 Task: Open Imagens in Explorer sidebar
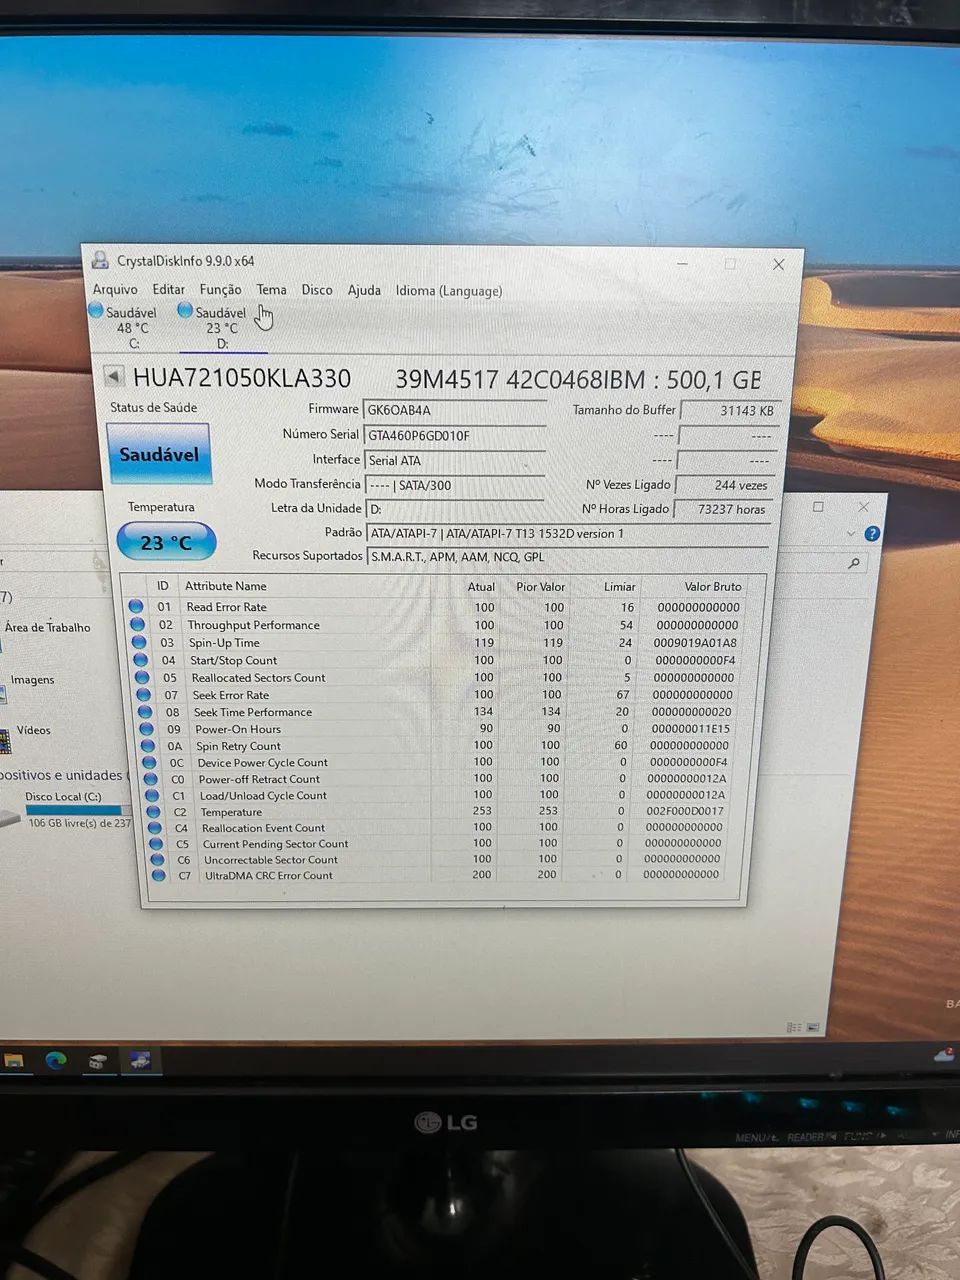click(x=32, y=679)
